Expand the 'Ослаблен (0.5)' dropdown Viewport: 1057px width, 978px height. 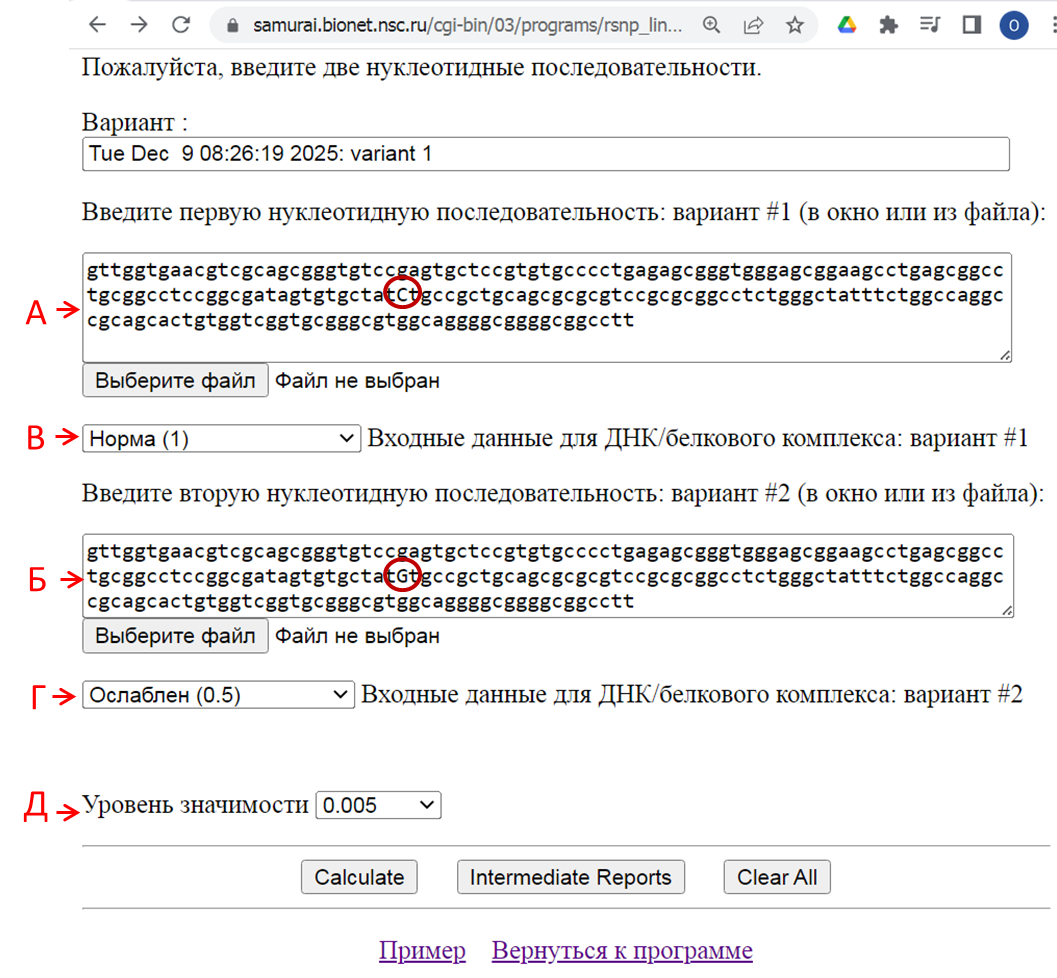[x=218, y=695]
